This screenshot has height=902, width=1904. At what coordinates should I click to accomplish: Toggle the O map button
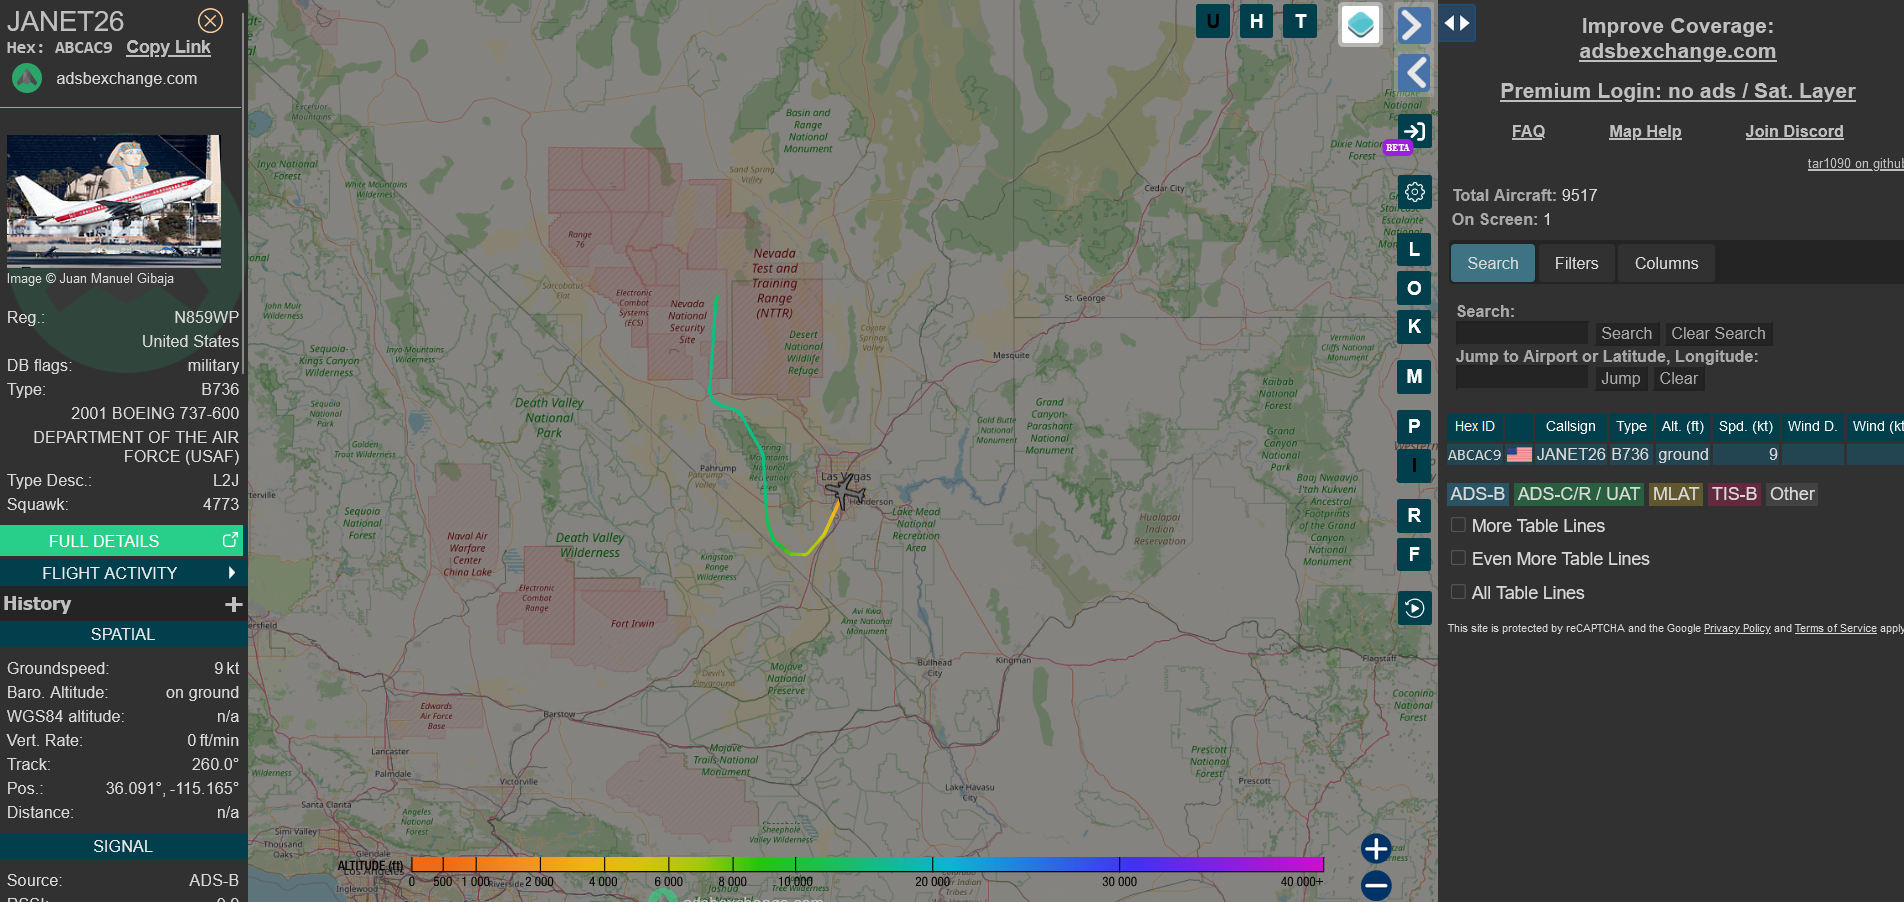click(x=1414, y=288)
